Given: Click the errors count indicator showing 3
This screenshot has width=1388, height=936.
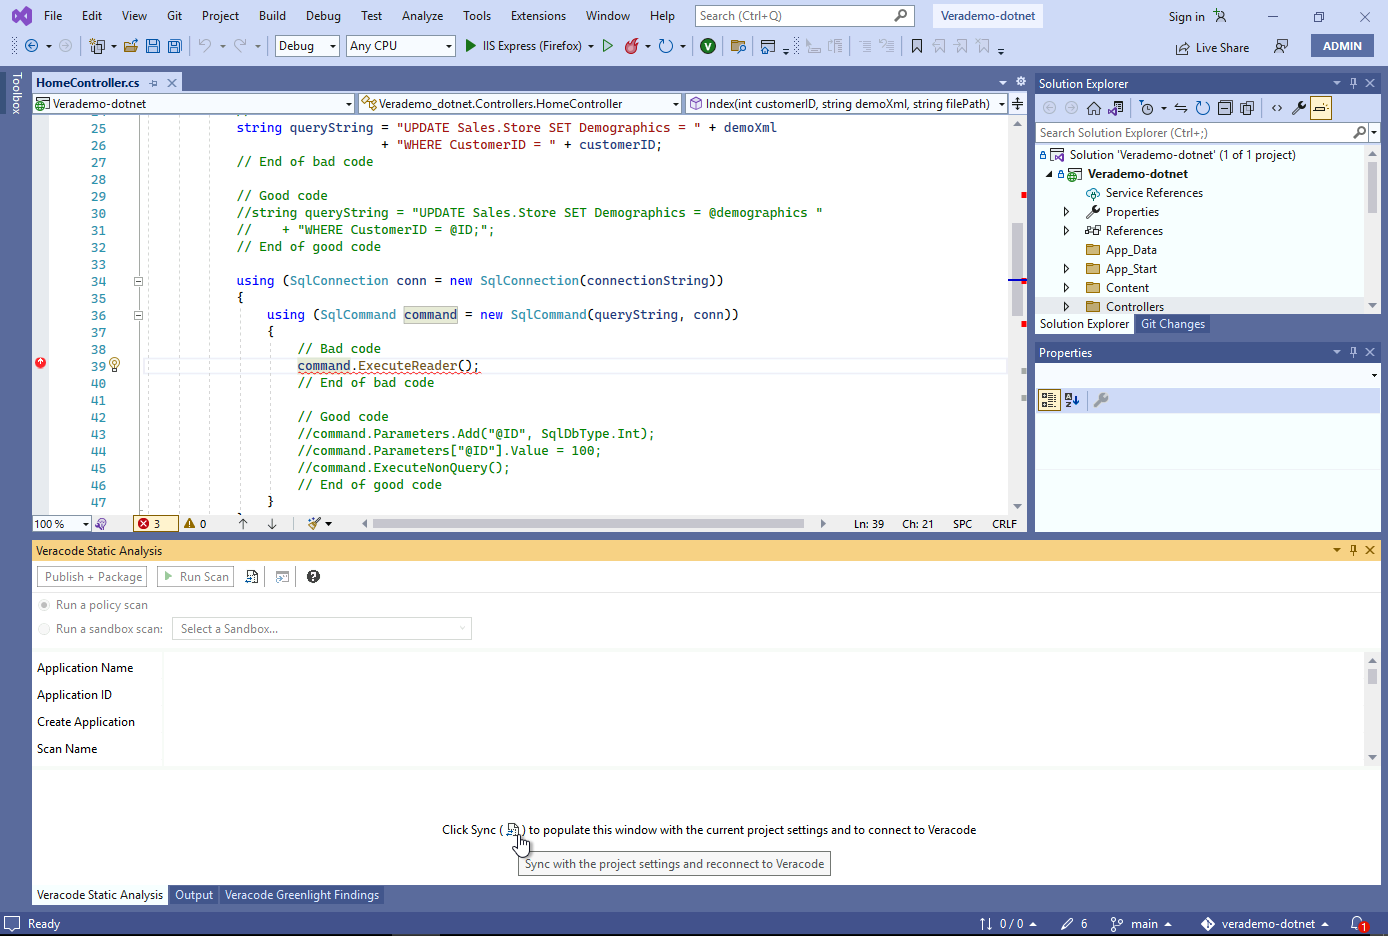Looking at the screenshot, I should pos(155,524).
